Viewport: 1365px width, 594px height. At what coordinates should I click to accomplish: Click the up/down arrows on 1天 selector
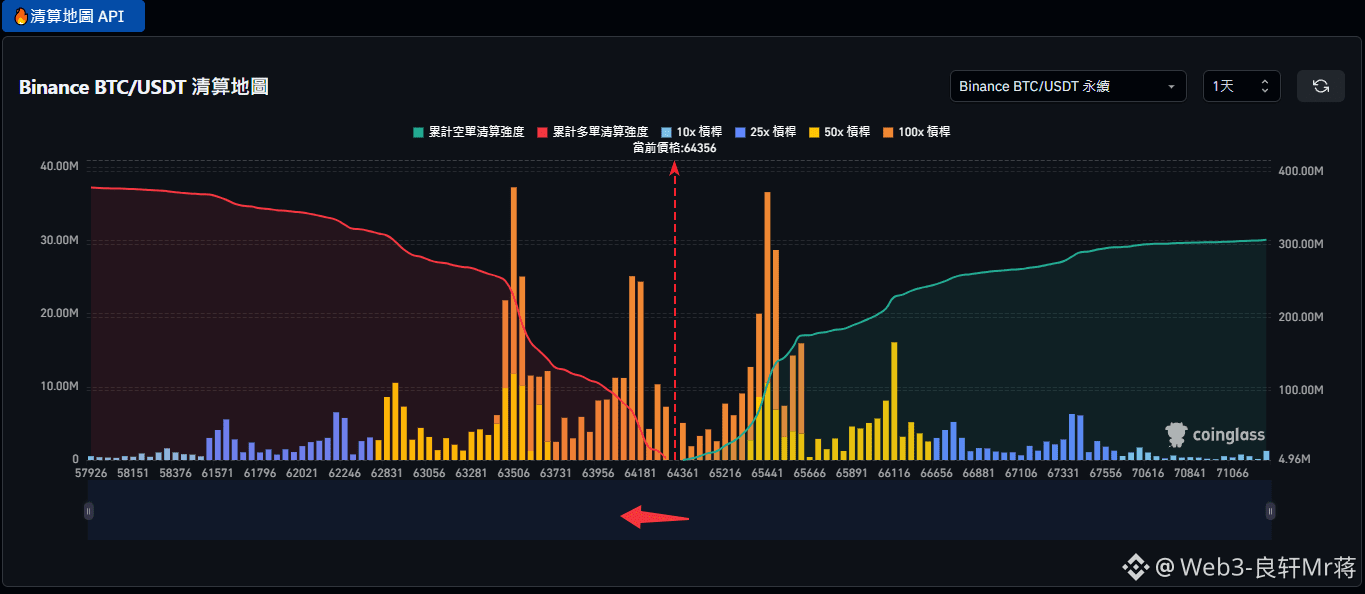[x=1266, y=86]
